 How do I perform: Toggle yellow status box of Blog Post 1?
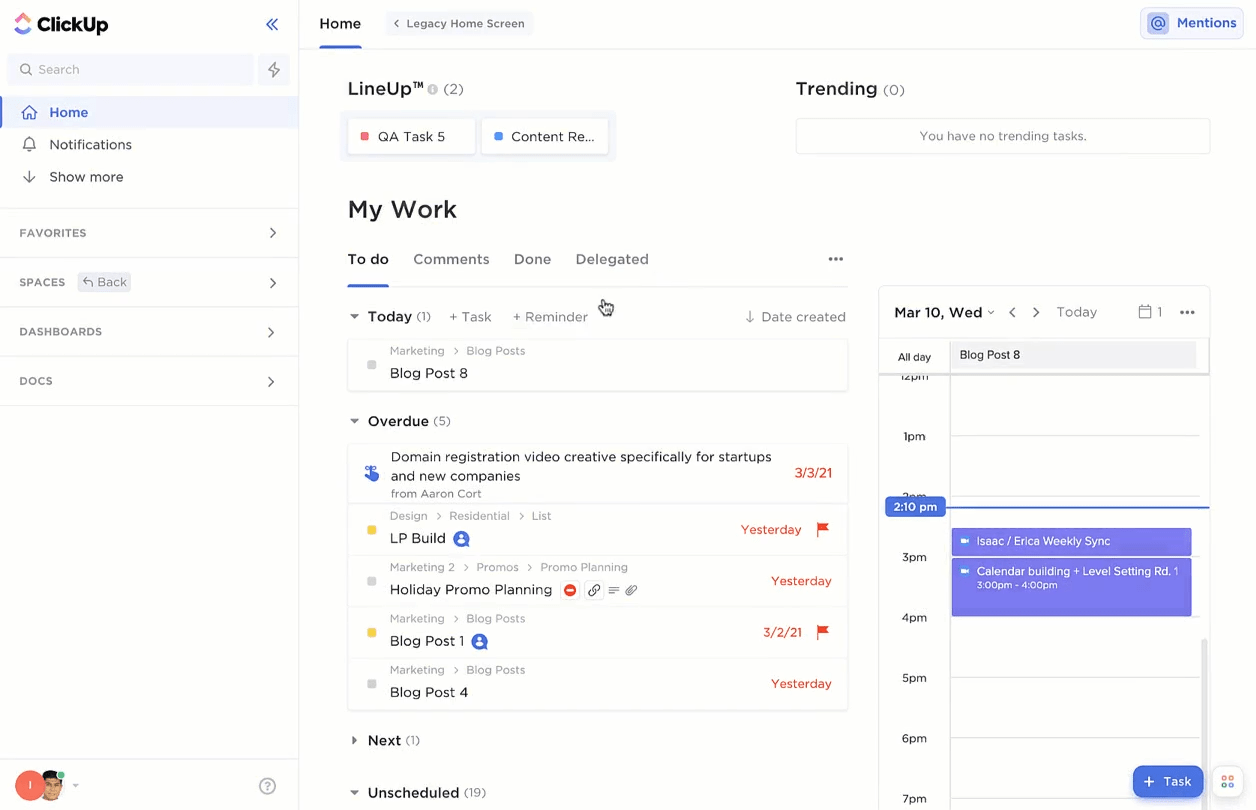pos(372,633)
